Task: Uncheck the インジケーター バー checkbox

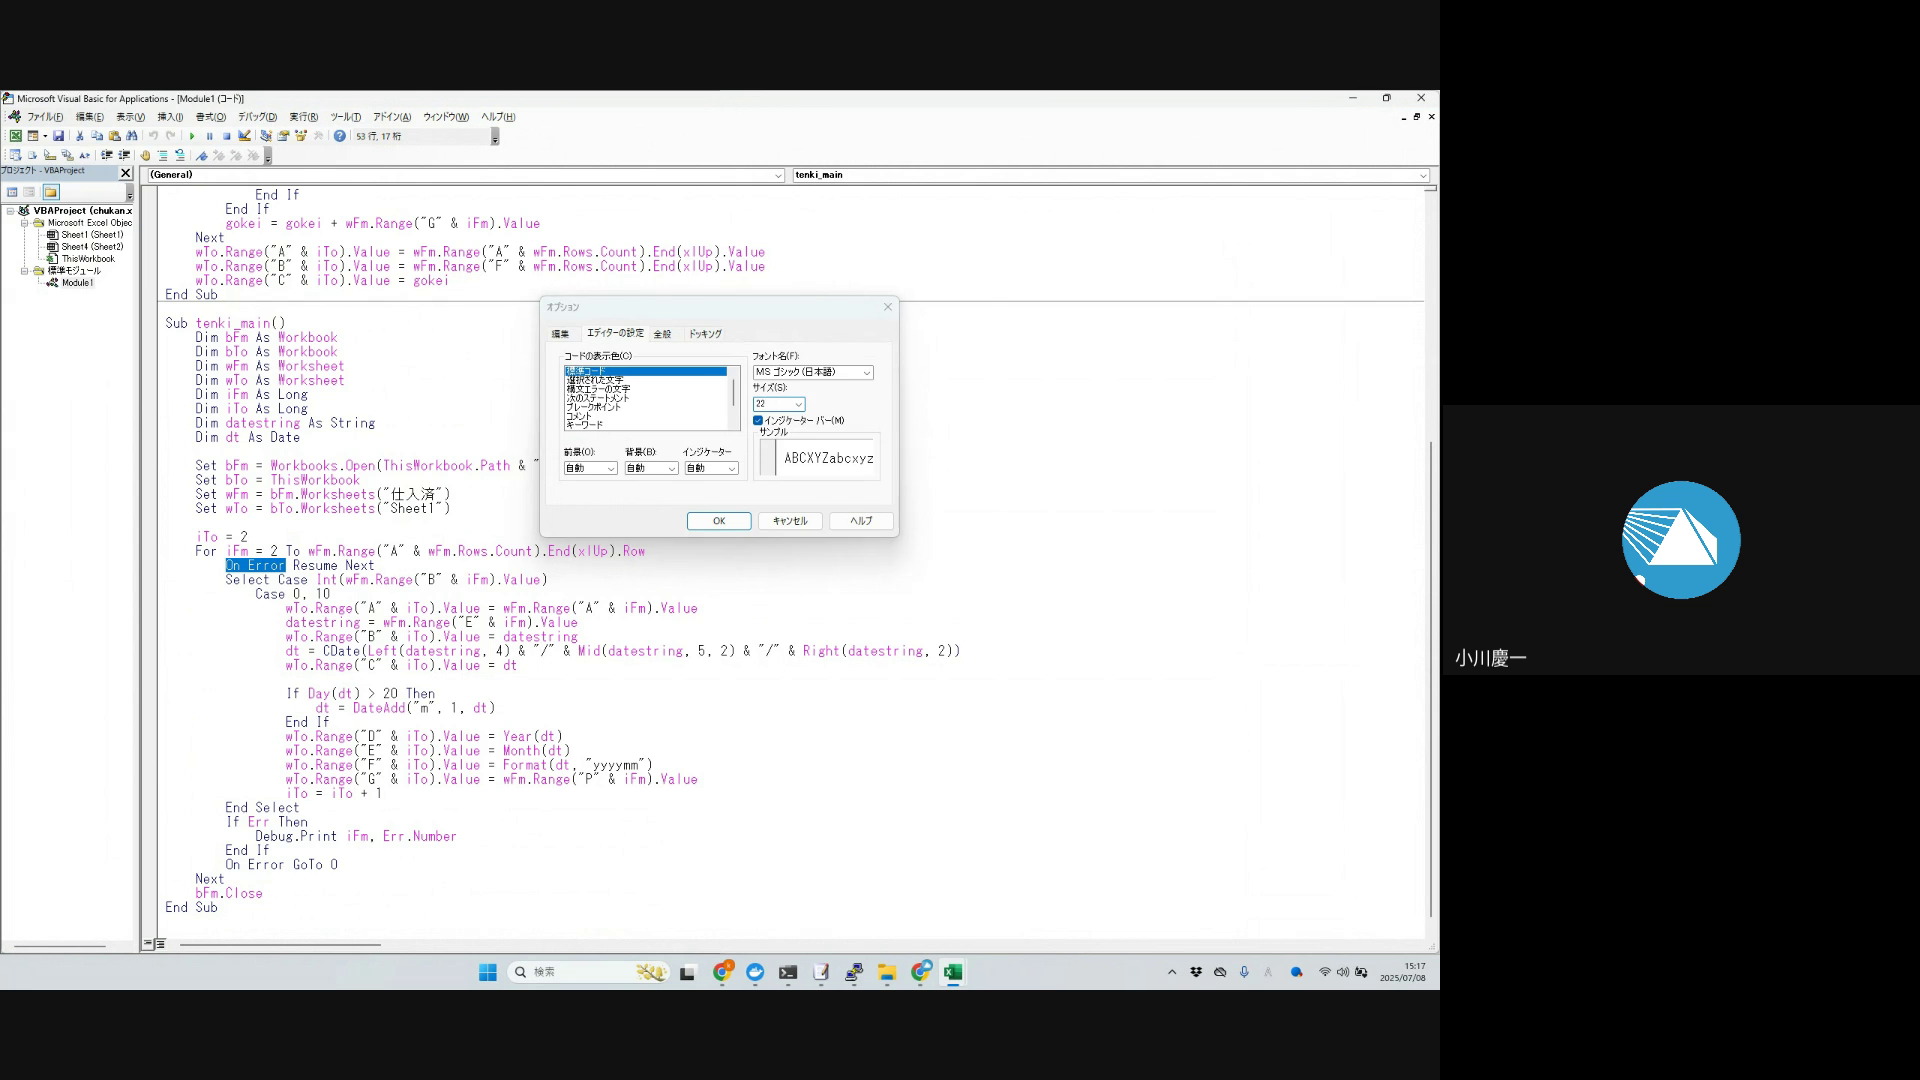Action: [x=758, y=420]
